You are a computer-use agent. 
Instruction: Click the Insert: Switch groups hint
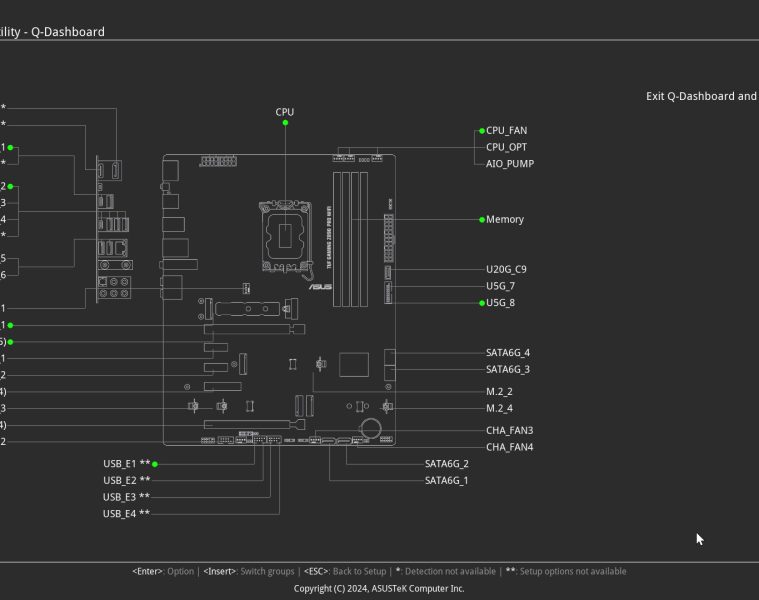[249, 571]
